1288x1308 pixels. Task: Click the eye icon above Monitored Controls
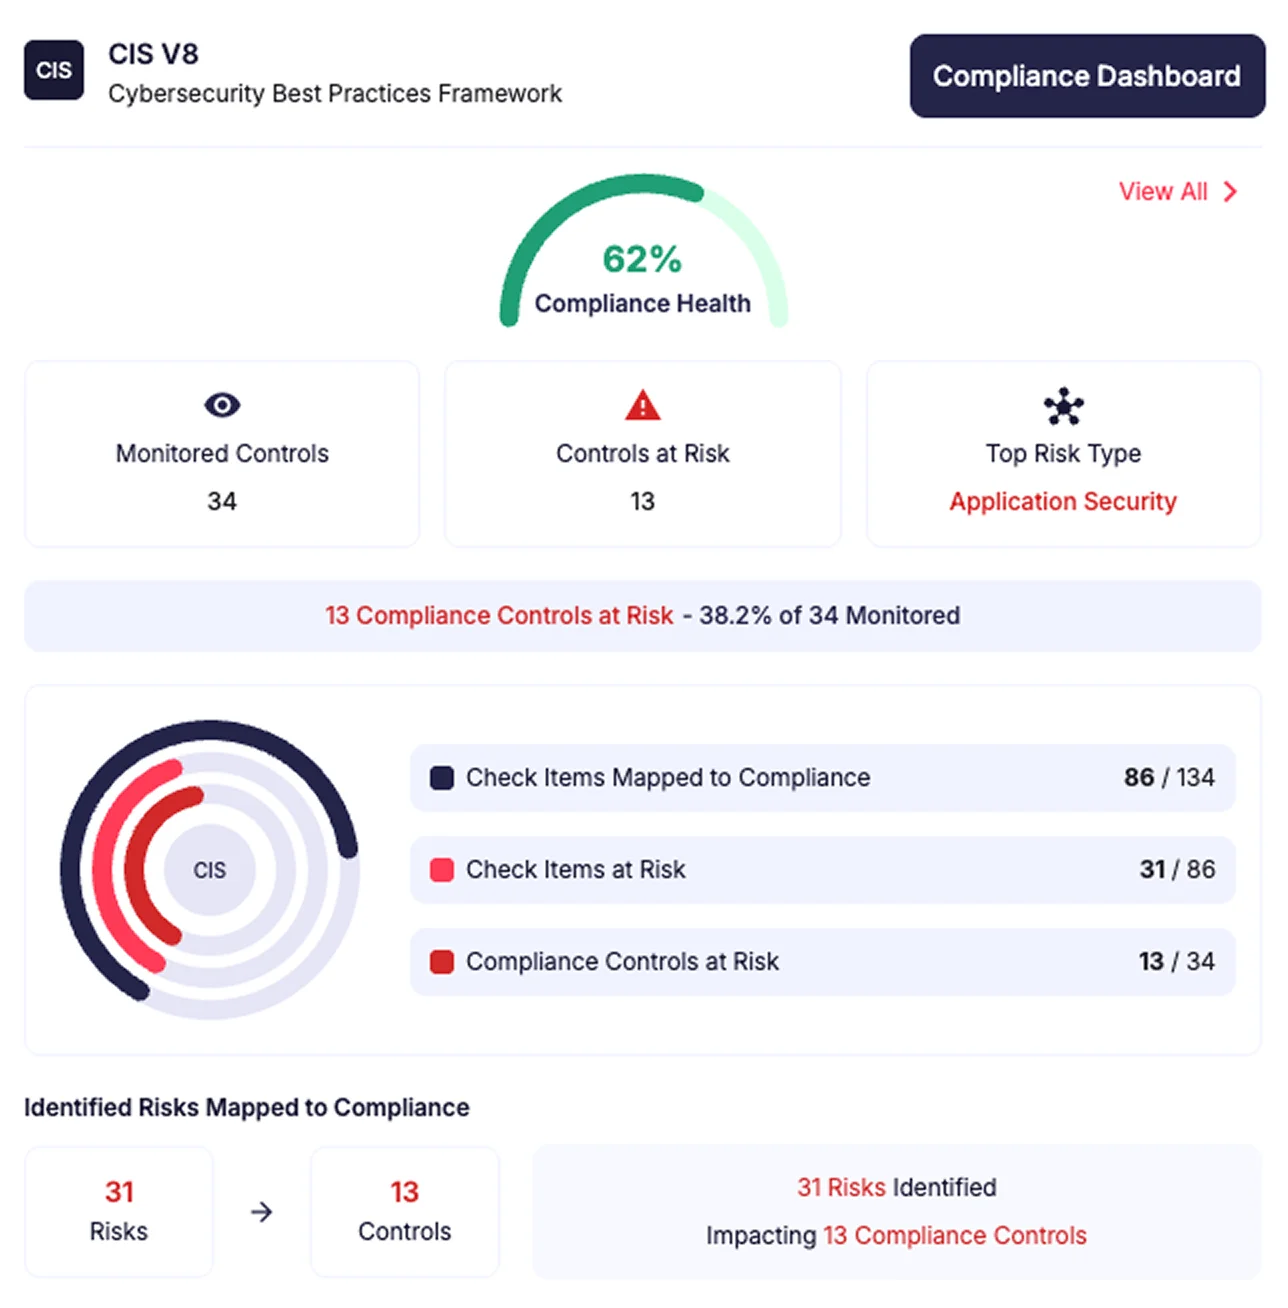[222, 405]
